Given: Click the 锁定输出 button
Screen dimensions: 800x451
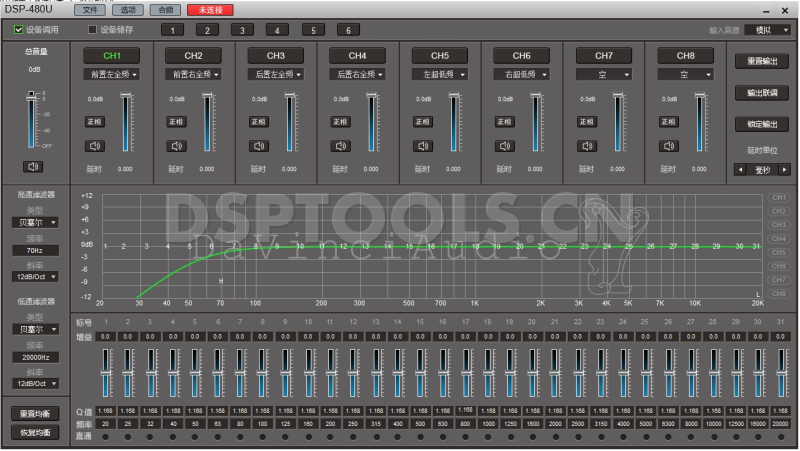Looking at the screenshot, I should pyautogui.click(x=762, y=124).
